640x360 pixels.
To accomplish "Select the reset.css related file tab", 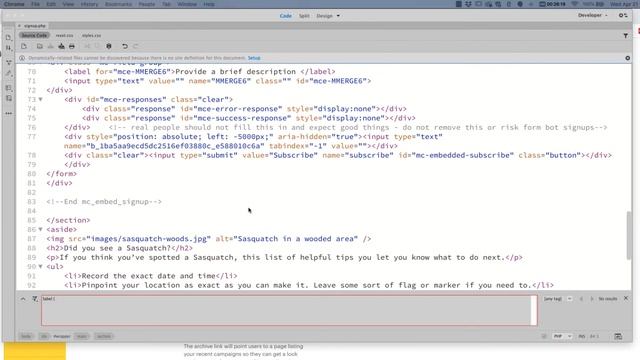I will [64, 36].
